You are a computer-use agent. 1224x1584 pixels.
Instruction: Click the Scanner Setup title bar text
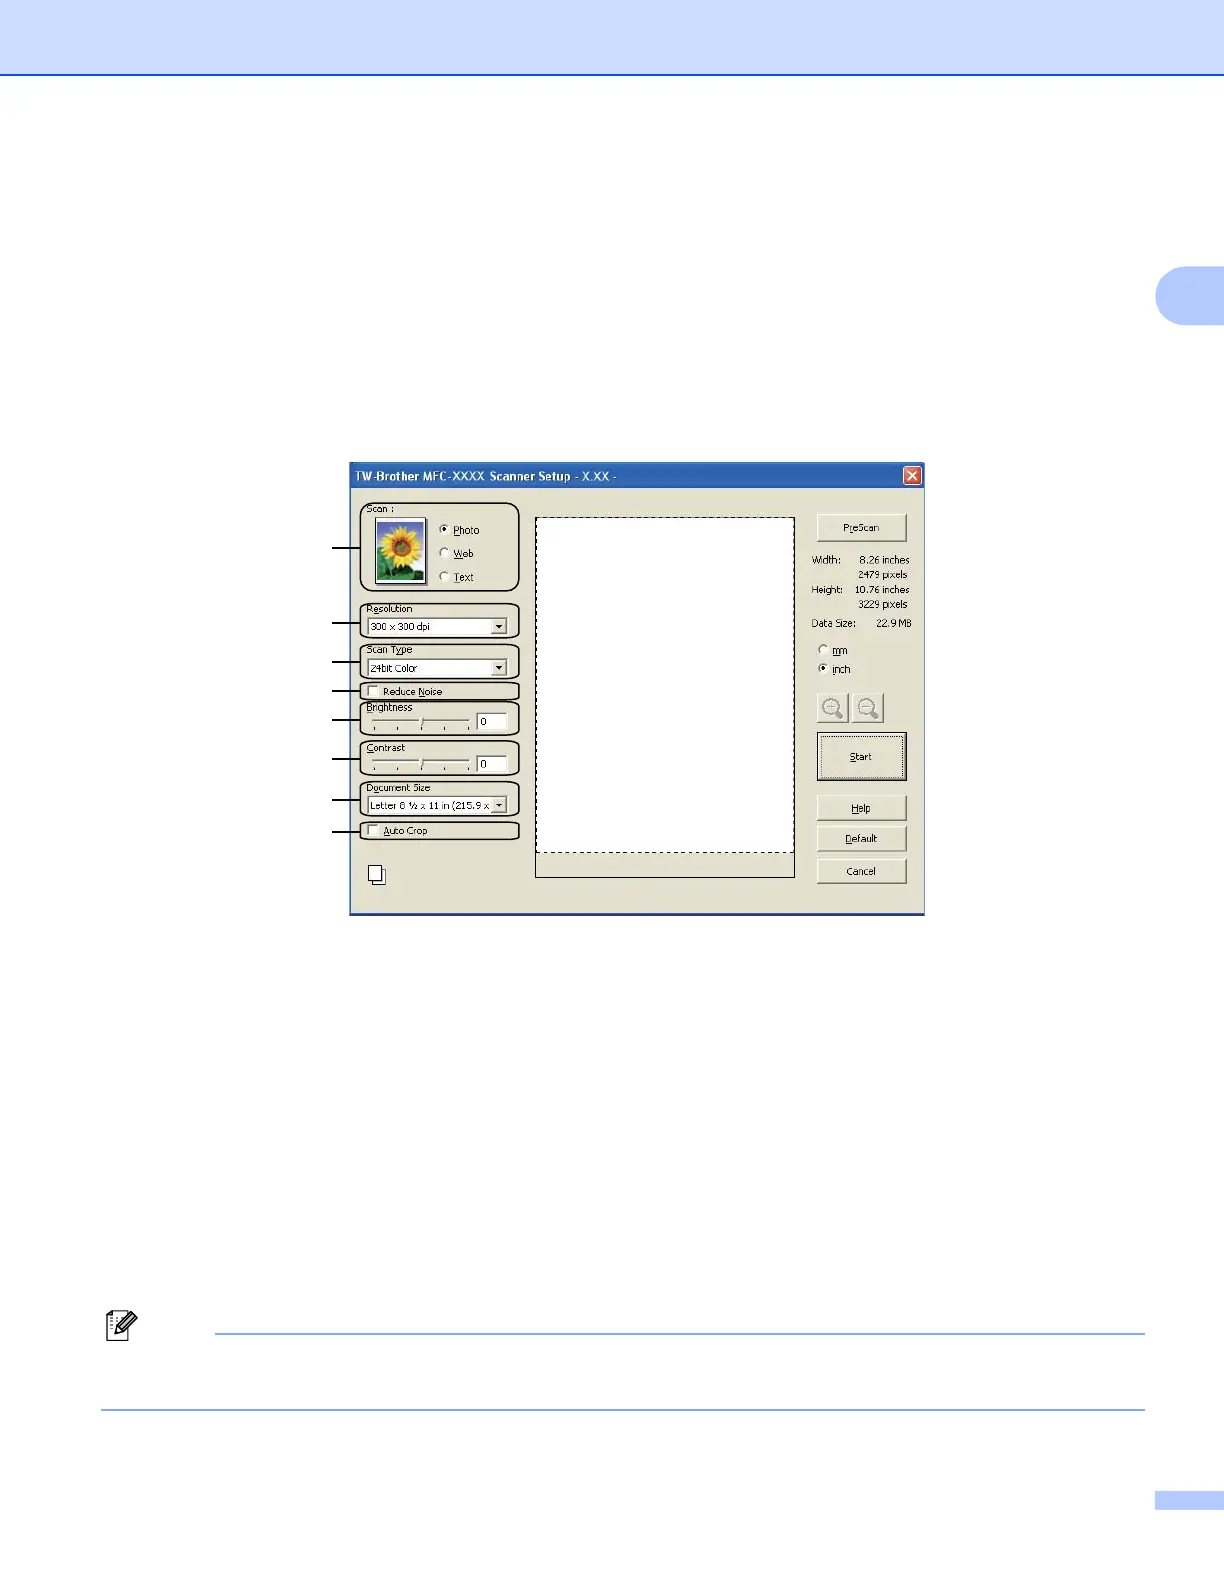486,476
